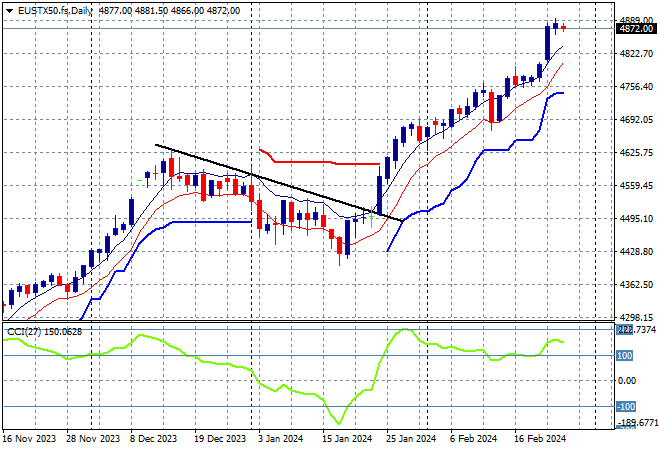The width and height of the screenshot is (660, 450).
Task: Click price axis level 4692.05
Action: coord(636,120)
